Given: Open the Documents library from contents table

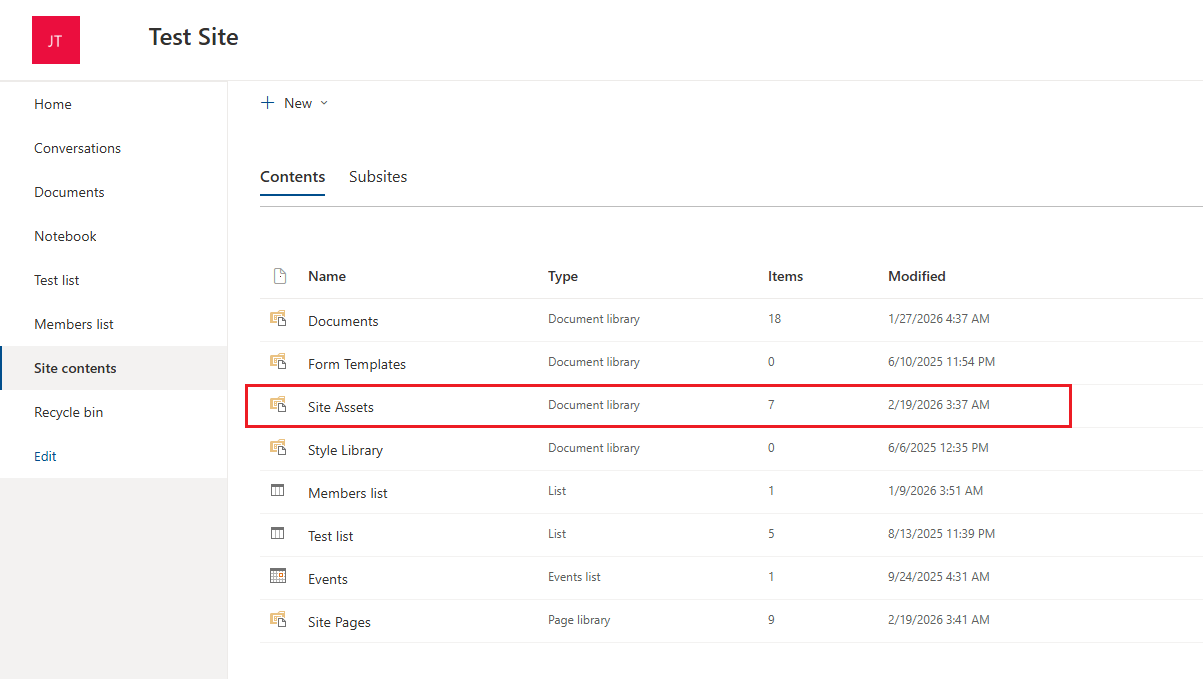Looking at the screenshot, I should tap(343, 321).
